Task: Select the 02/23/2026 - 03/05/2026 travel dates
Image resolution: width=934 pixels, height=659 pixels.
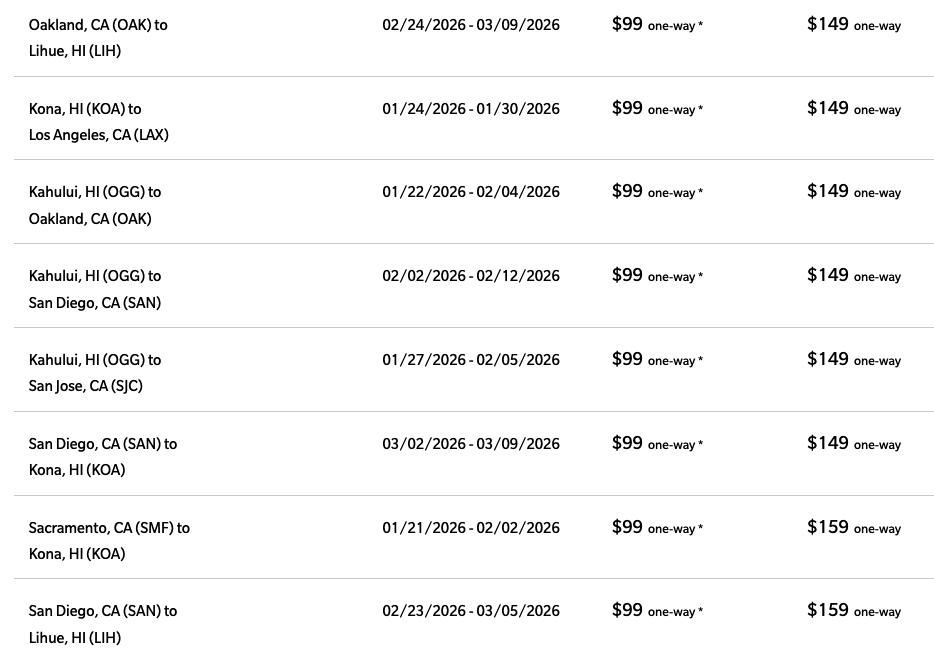Action: (x=471, y=611)
